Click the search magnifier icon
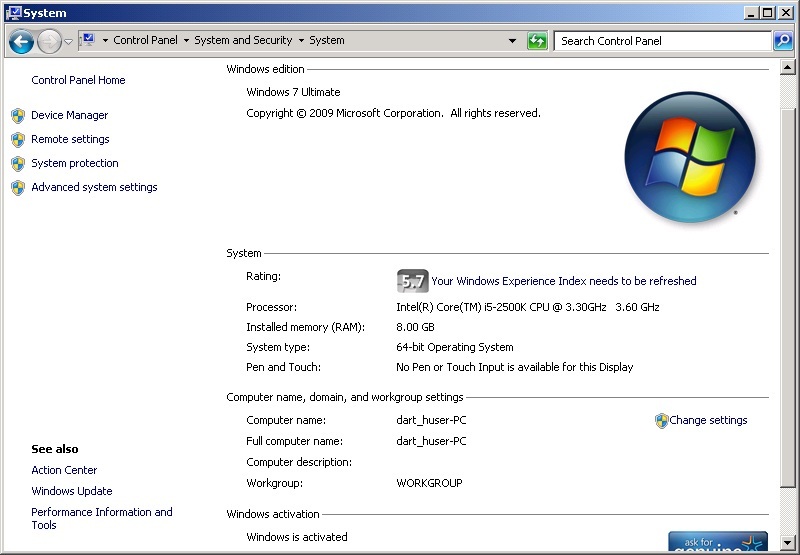Viewport: 800px width, 555px height. (x=783, y=41)
